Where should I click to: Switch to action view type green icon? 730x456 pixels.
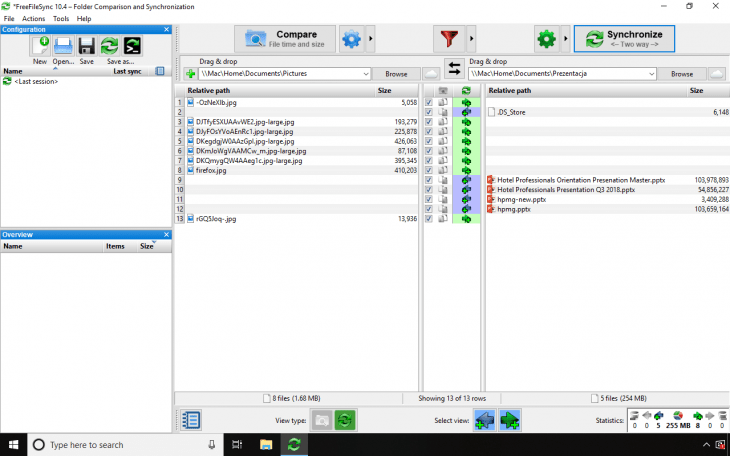click(345, 421)
